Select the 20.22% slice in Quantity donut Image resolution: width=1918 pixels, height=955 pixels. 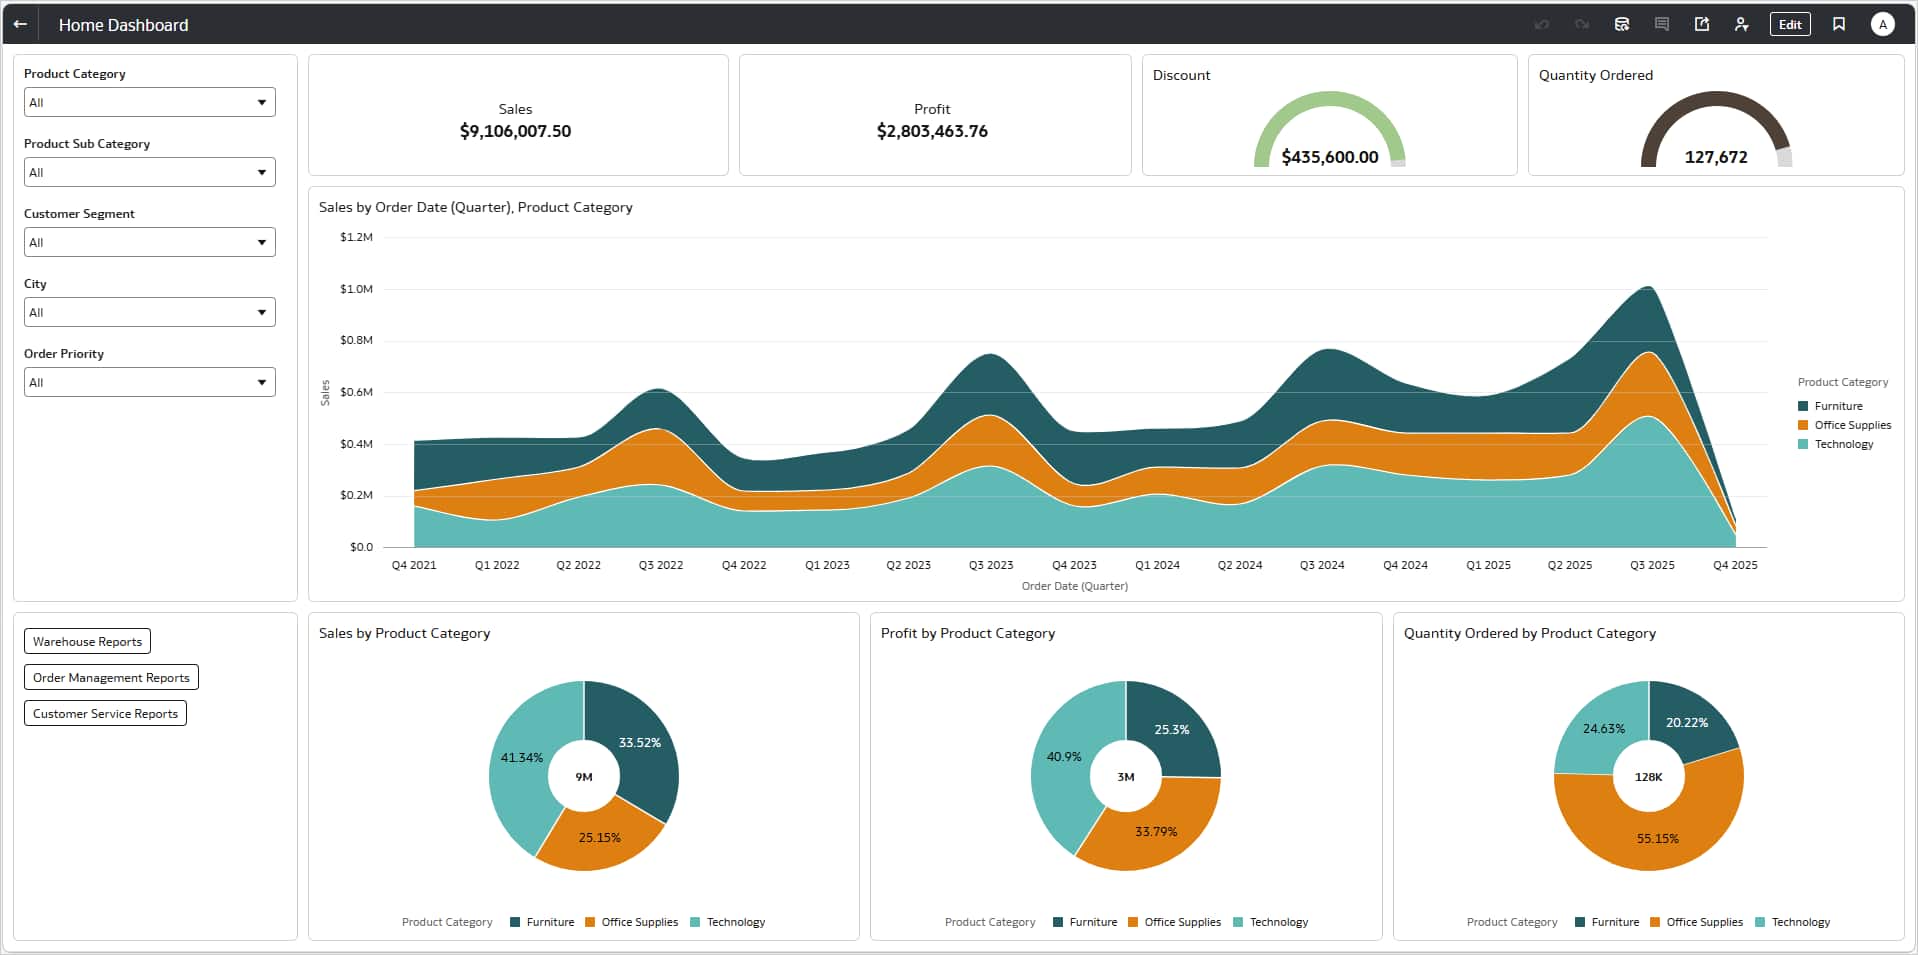click(1687, 723)
